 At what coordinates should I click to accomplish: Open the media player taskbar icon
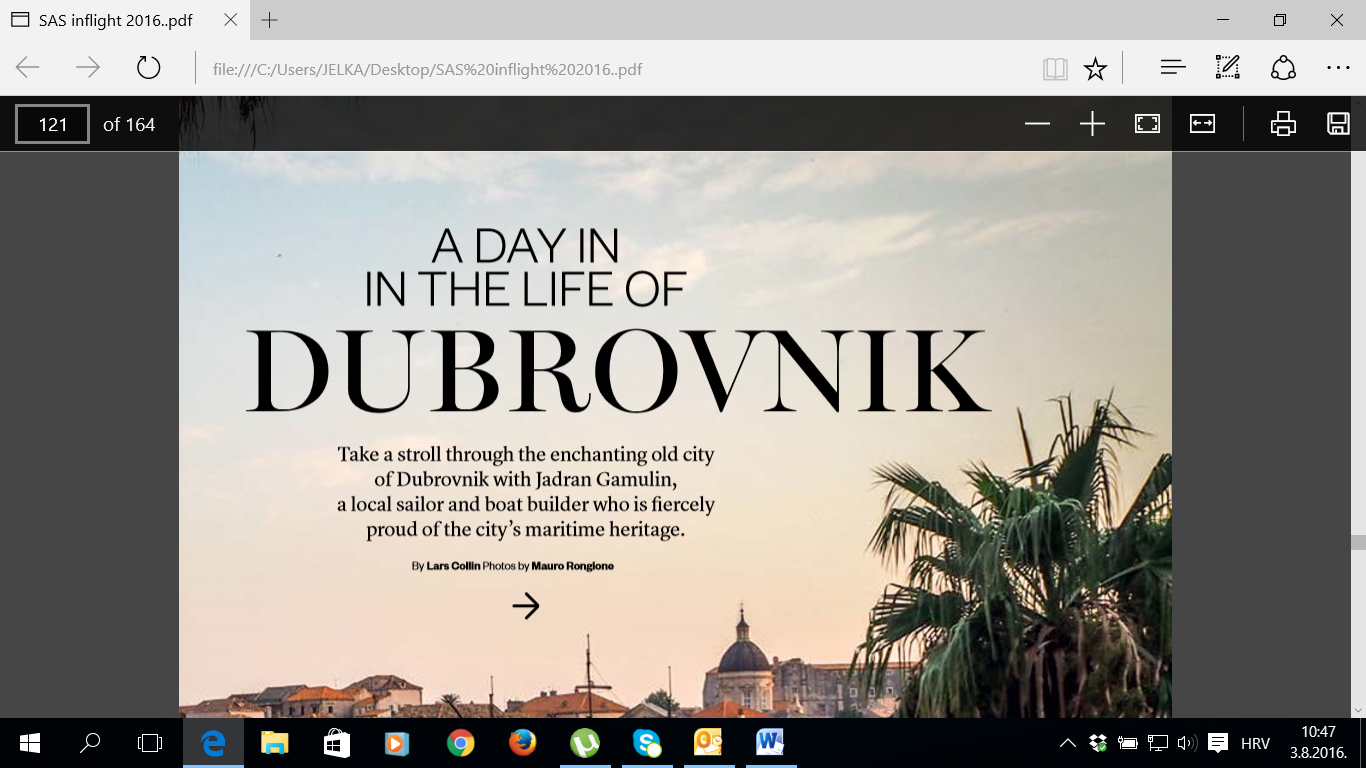point(398,743)
